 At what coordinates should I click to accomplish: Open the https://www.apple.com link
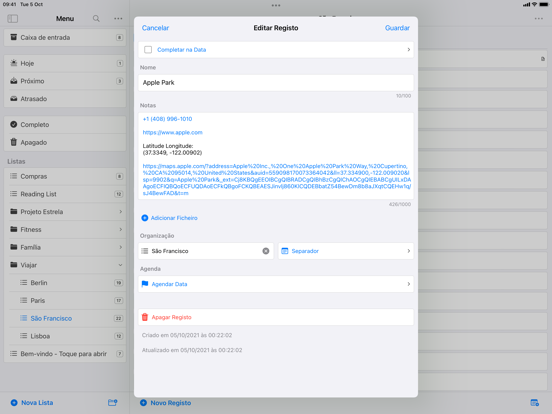pos(172,132)
